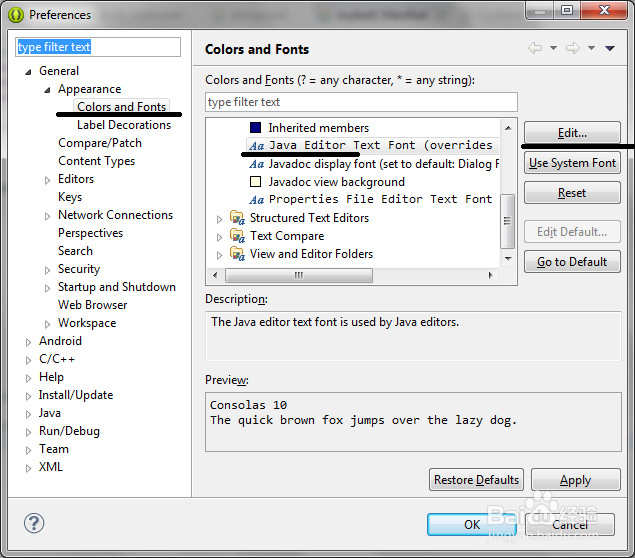635x558 pixels.
Task: Open the back history dropdown arrow
Action: coord(553,48)
